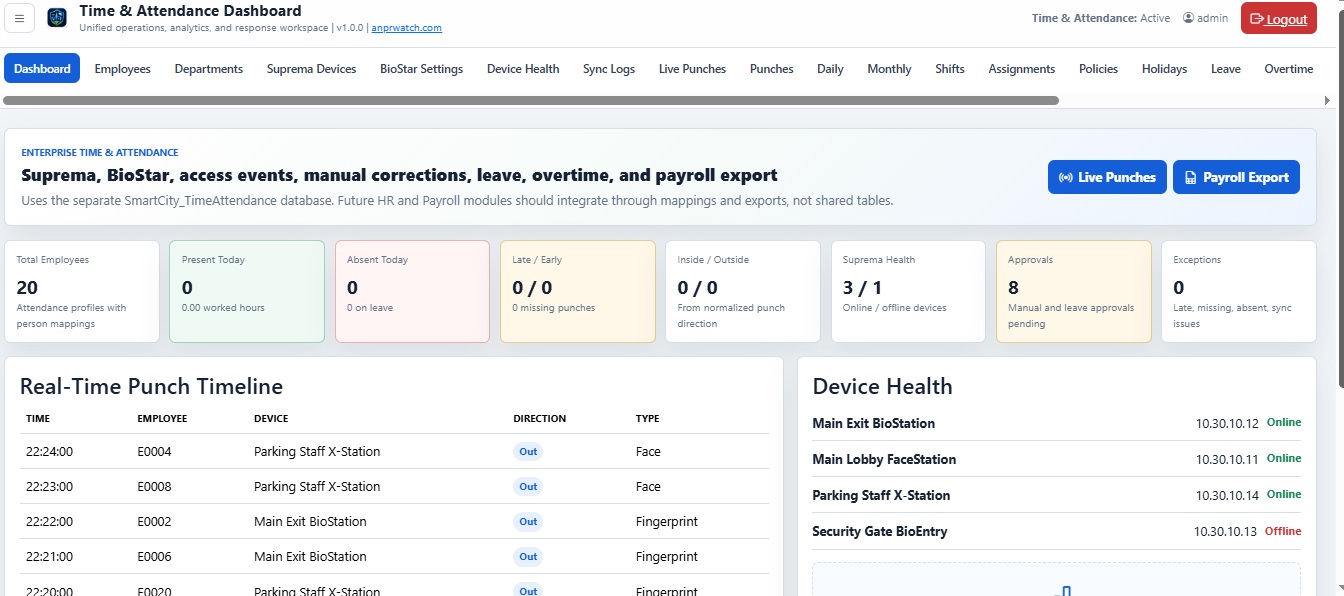This screenshot has height=596, width=1344.
Task: Click the tab bar horizontal scrollbar
Action: (531, 100)
